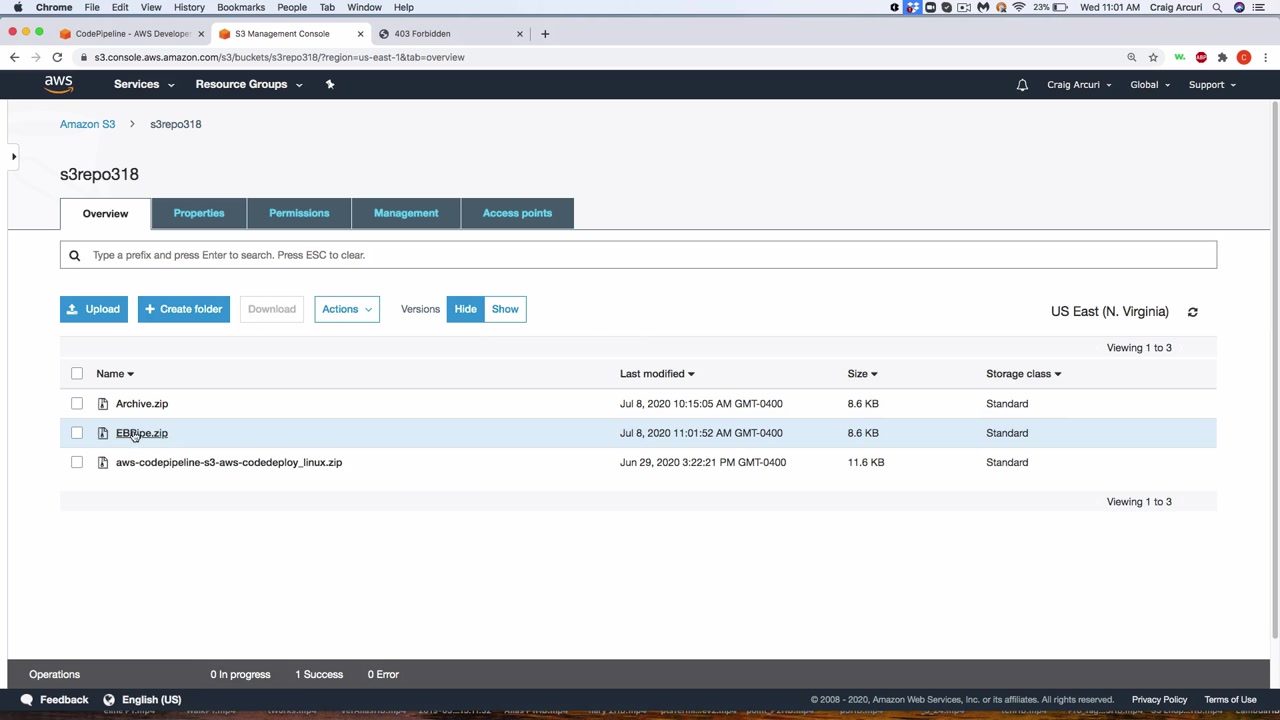Sort objects by Storage class

click(1023, 374)
